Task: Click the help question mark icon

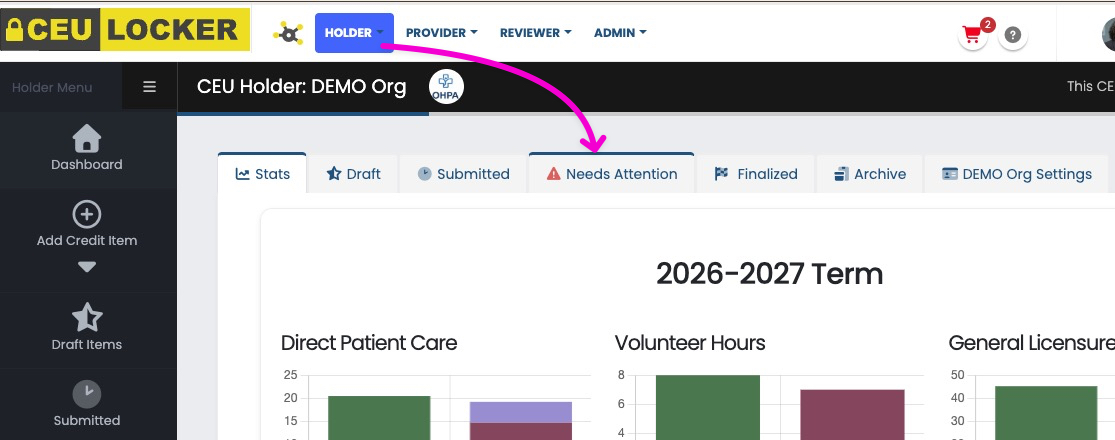Action: (1013, 35)
